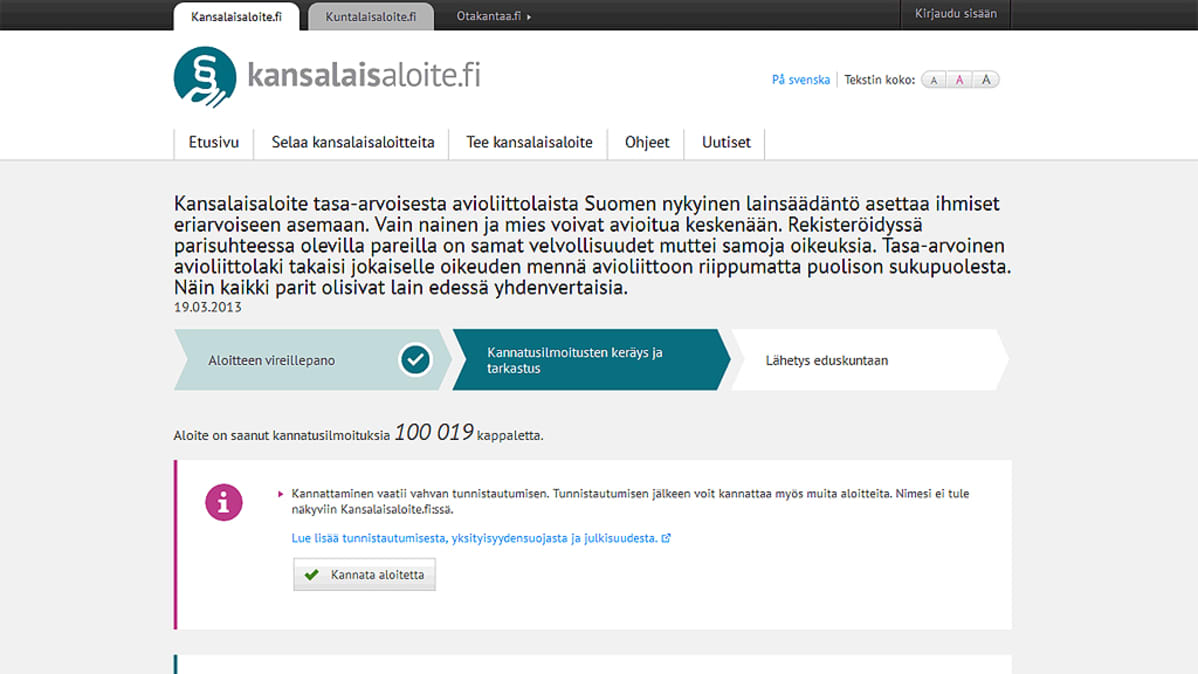Image resolution: width=1198 pixels, height=674 pixels.
Task: Switch language via På svenska link
Action: pos(801,79)
